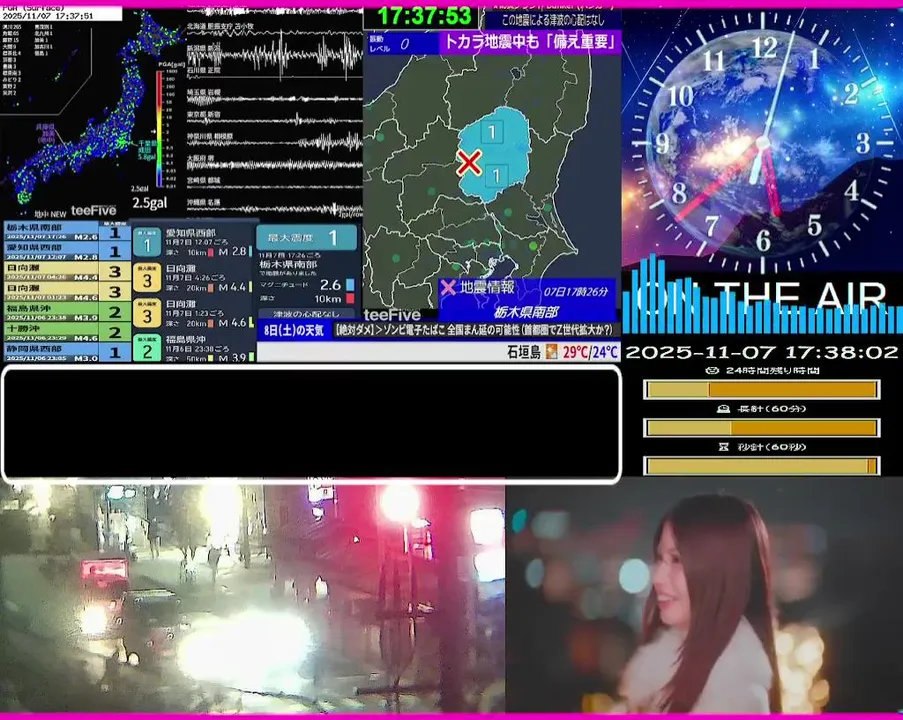903x720 pixels.
Task: Click the yellow intensity 3 badge for 日向灘 M4.4
Action: (147, 278)
